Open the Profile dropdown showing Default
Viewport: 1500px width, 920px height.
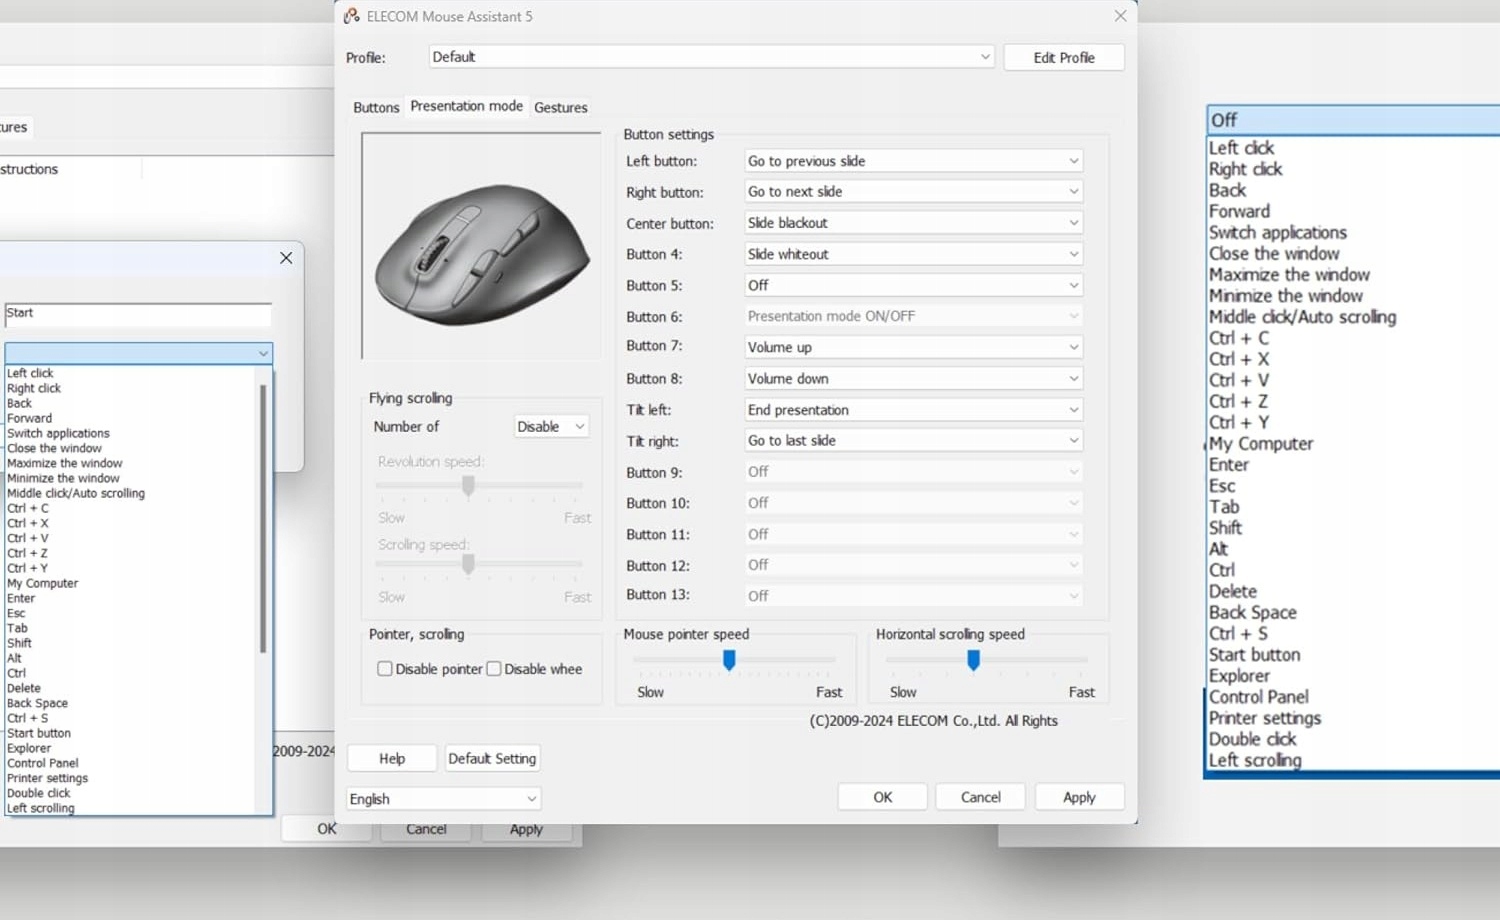[x=711, y=57]
